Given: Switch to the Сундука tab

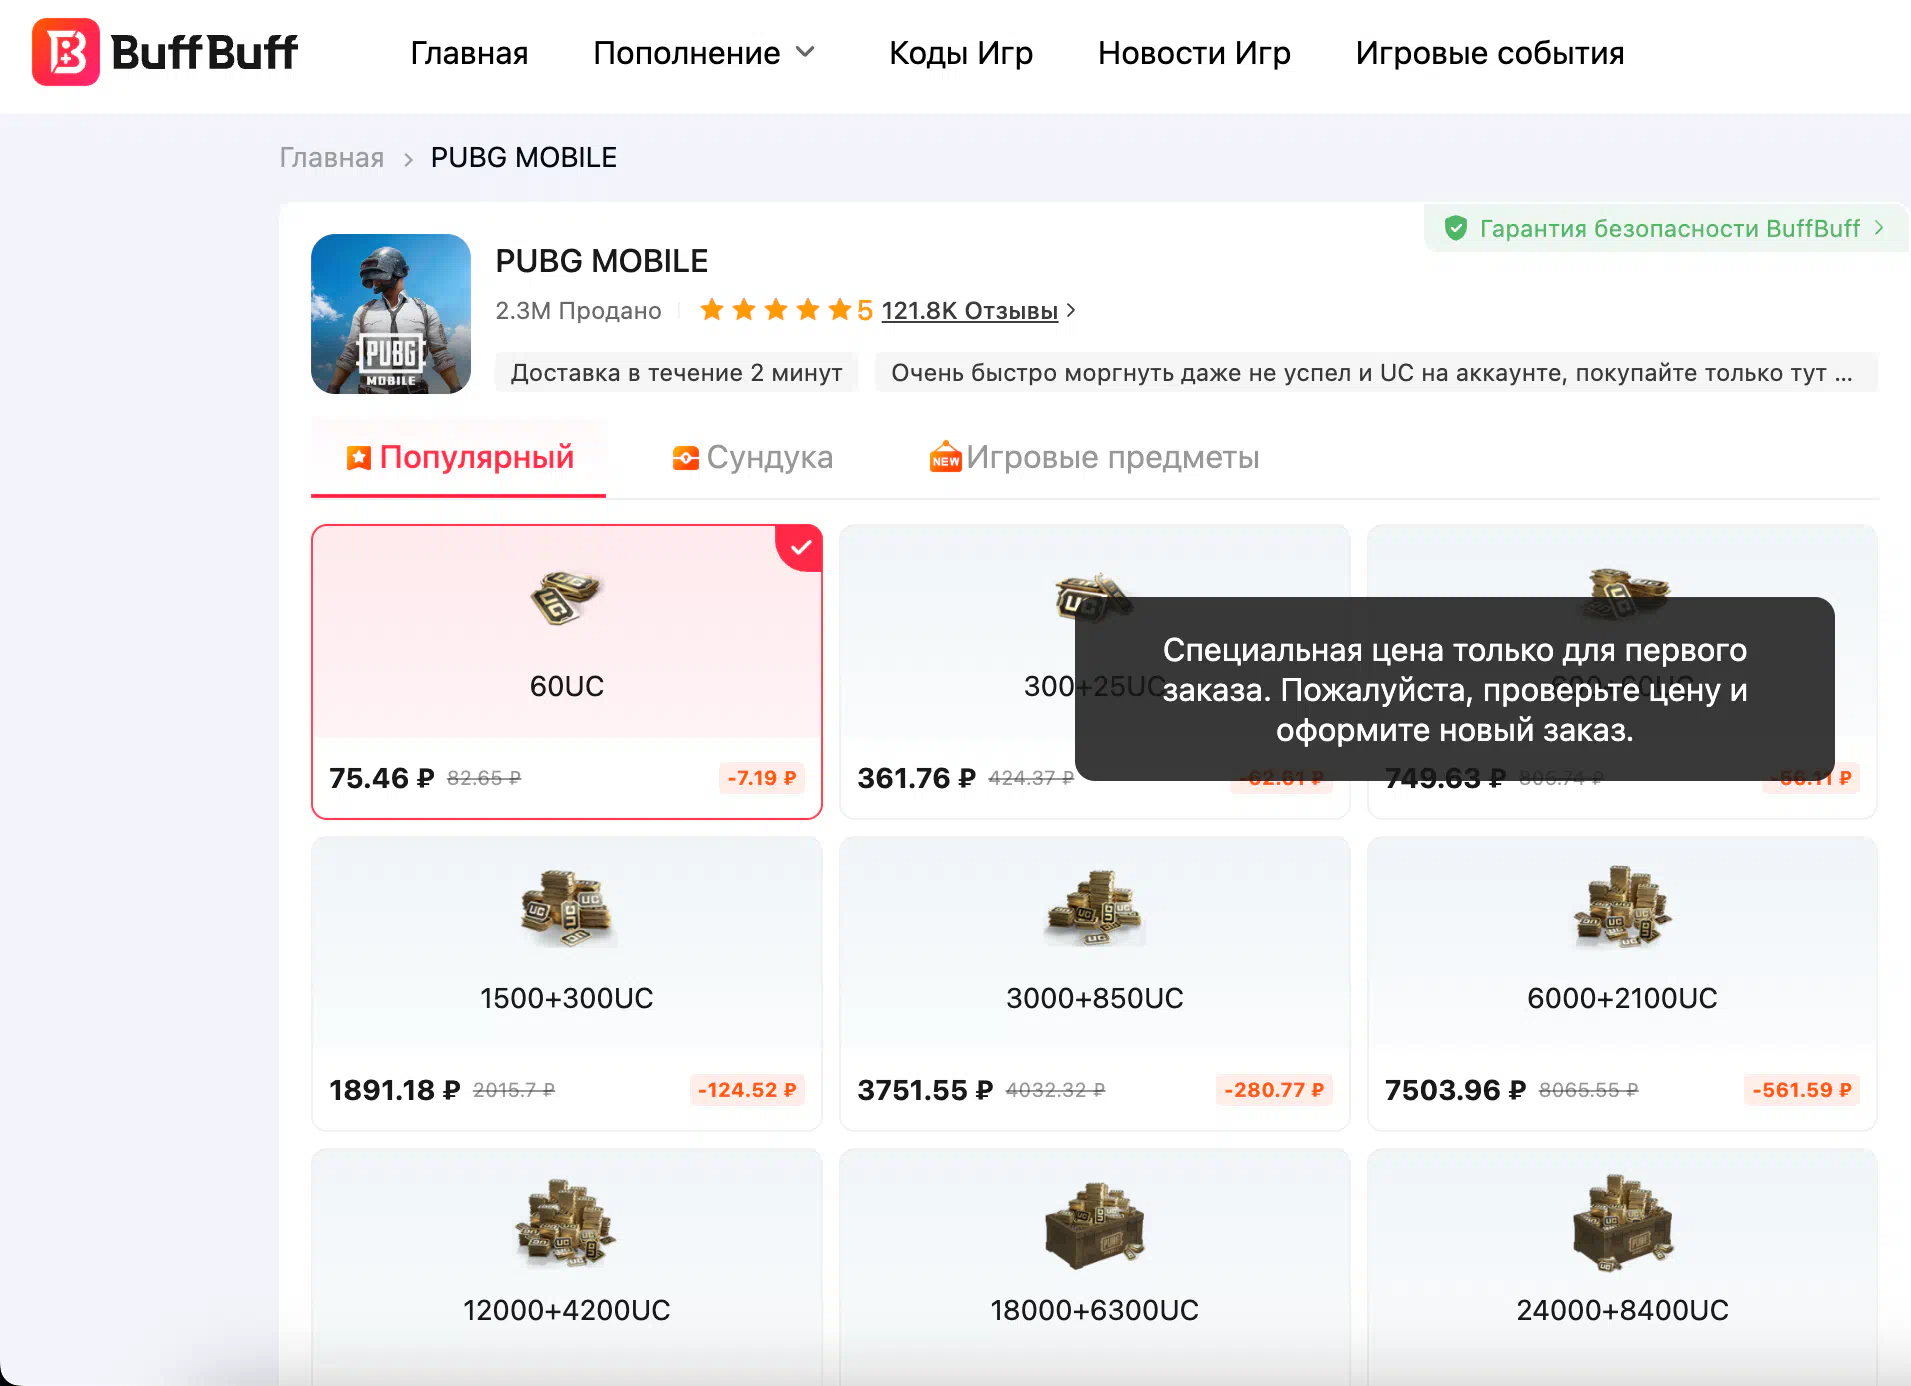Looking at the screenshot, I should [x=752, y=458].
